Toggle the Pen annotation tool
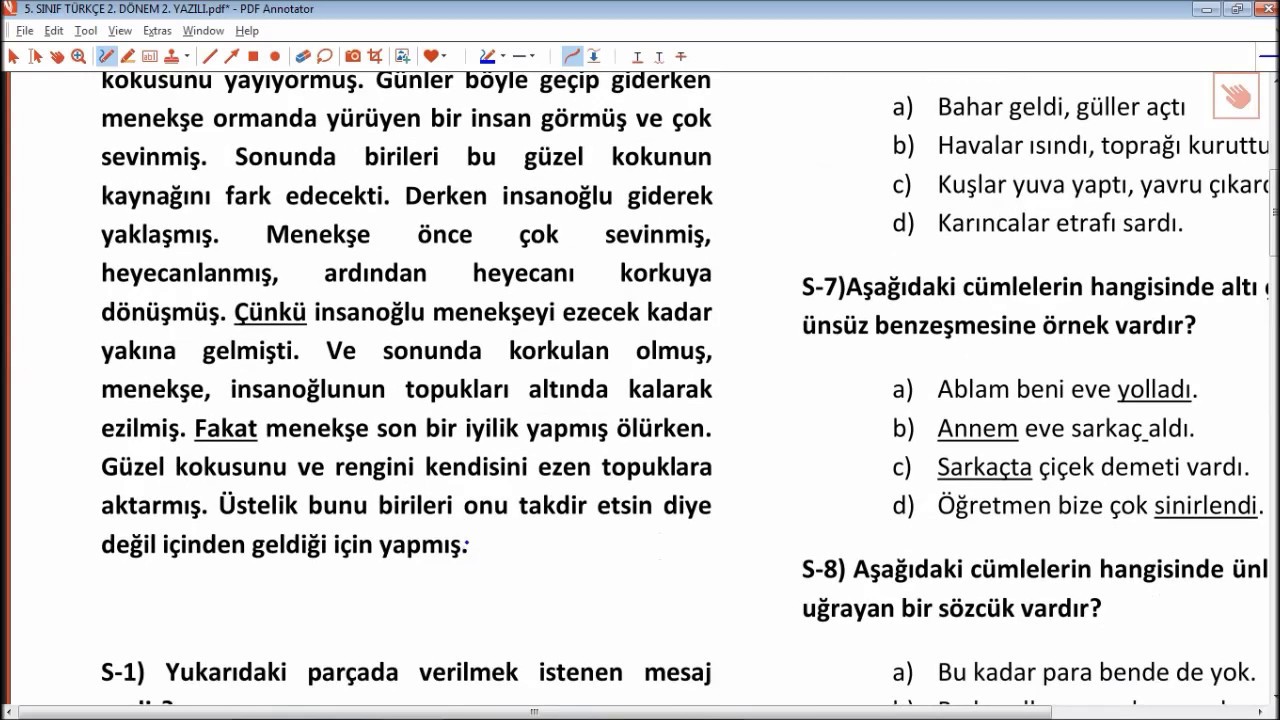 [106, 57]
